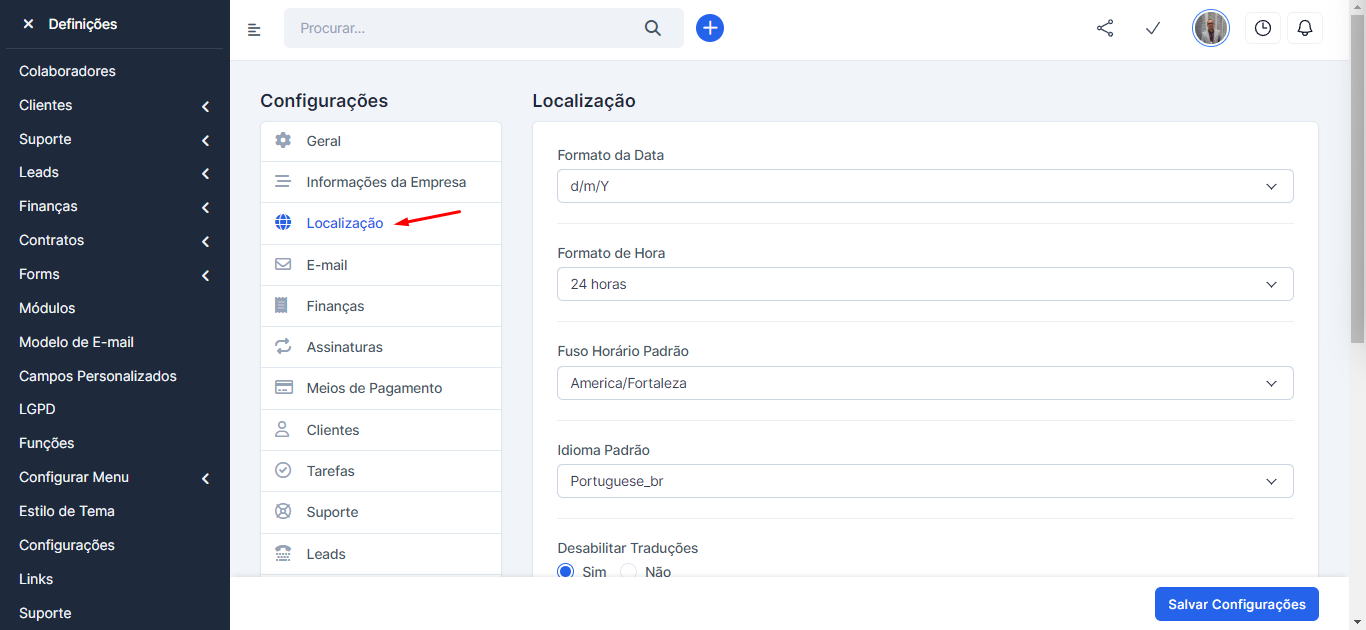Open the clock timesheet icon

point(1263,28)
